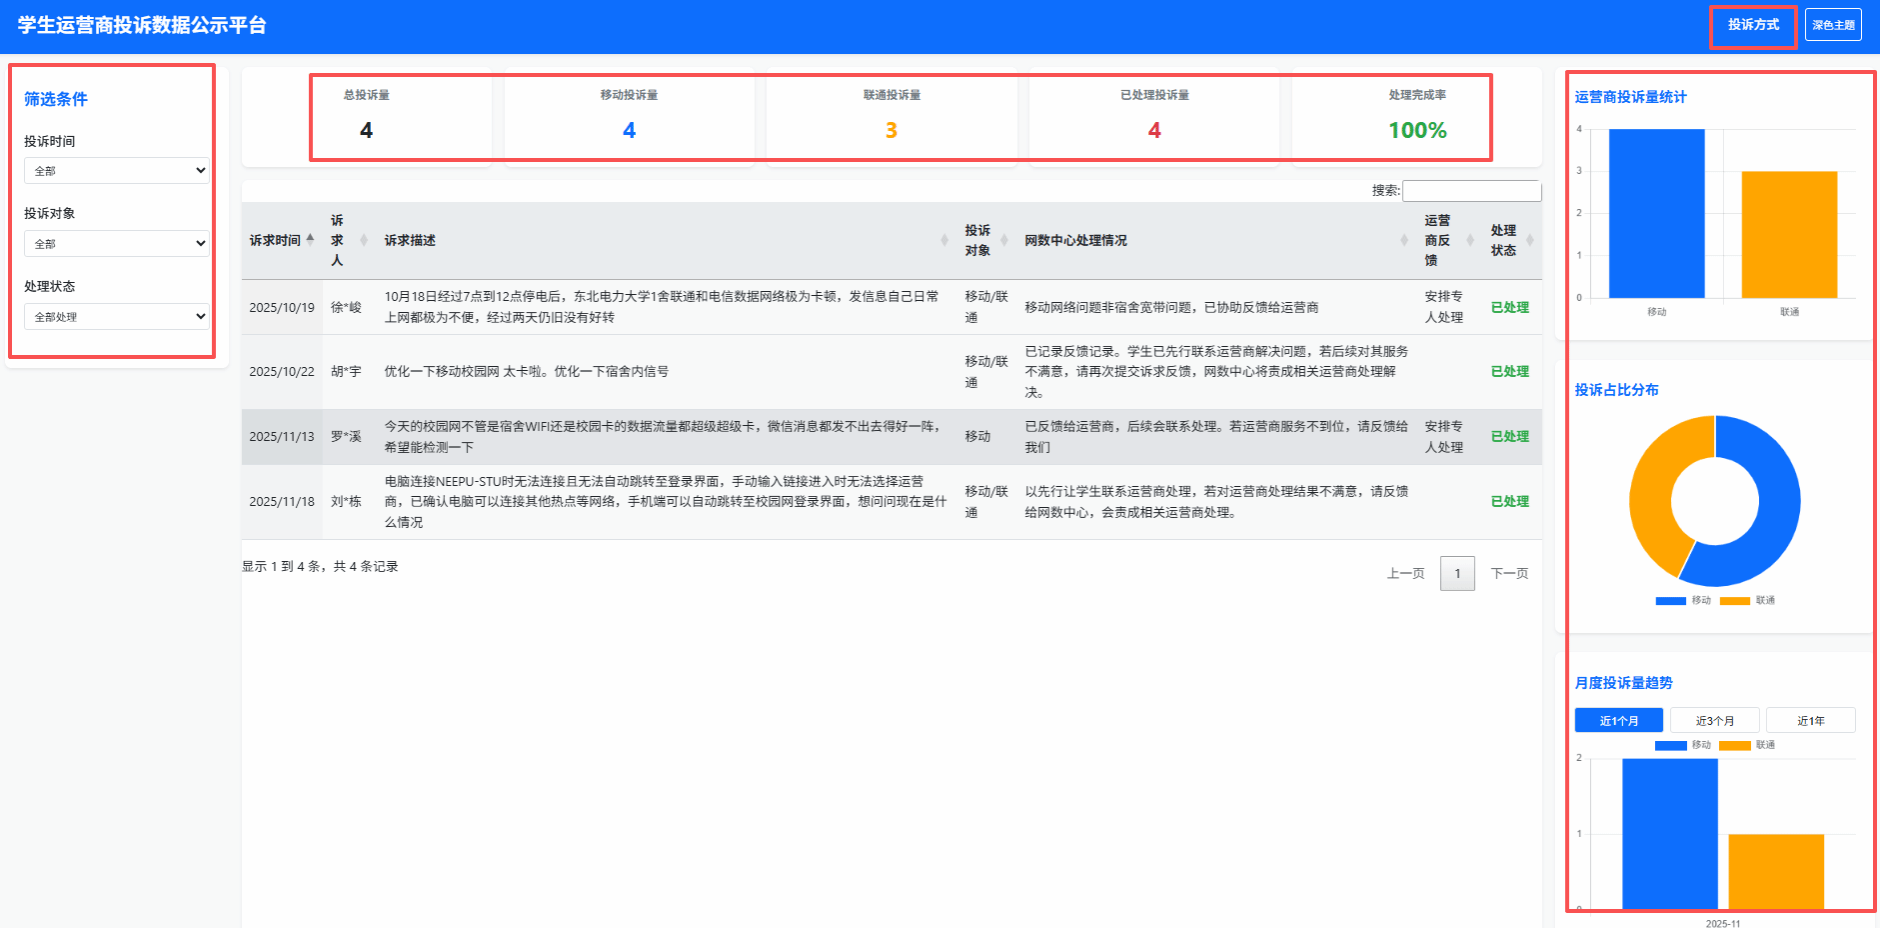Open the 投诉时间 filter dropdown
Image resolution: width=1880 pixels, height=928 pixels.
116,171
